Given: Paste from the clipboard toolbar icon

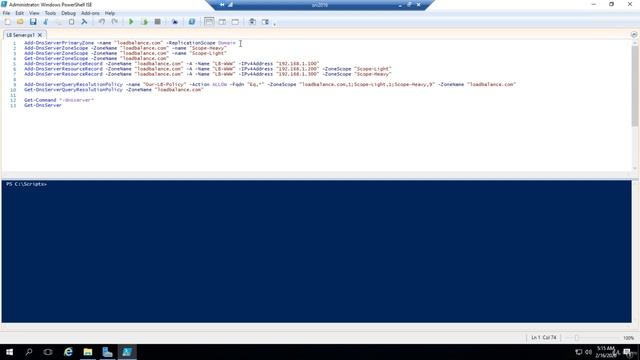Looking at the screenshot, I should 71,22.
